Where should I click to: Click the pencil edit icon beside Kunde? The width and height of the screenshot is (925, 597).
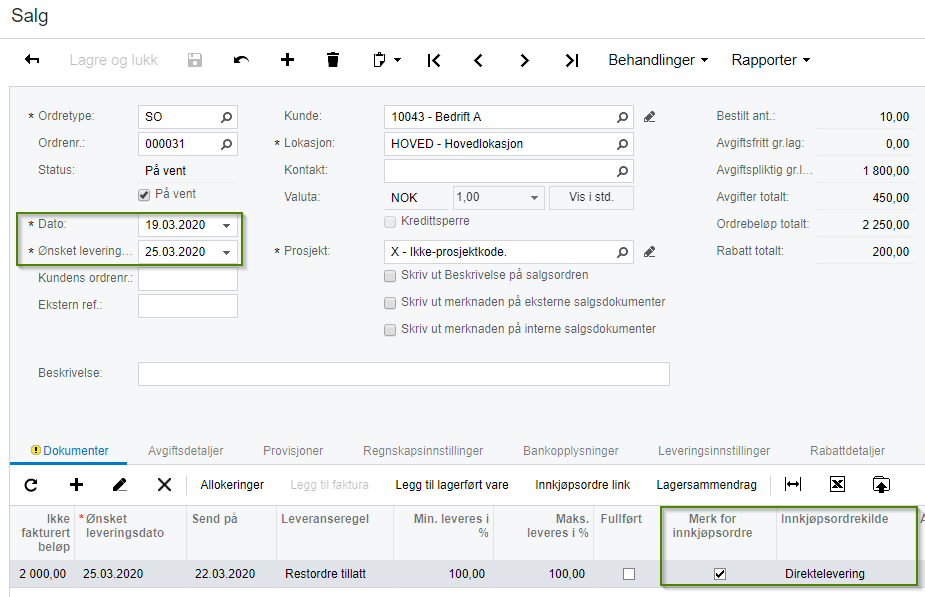click(x=649, y=117)
